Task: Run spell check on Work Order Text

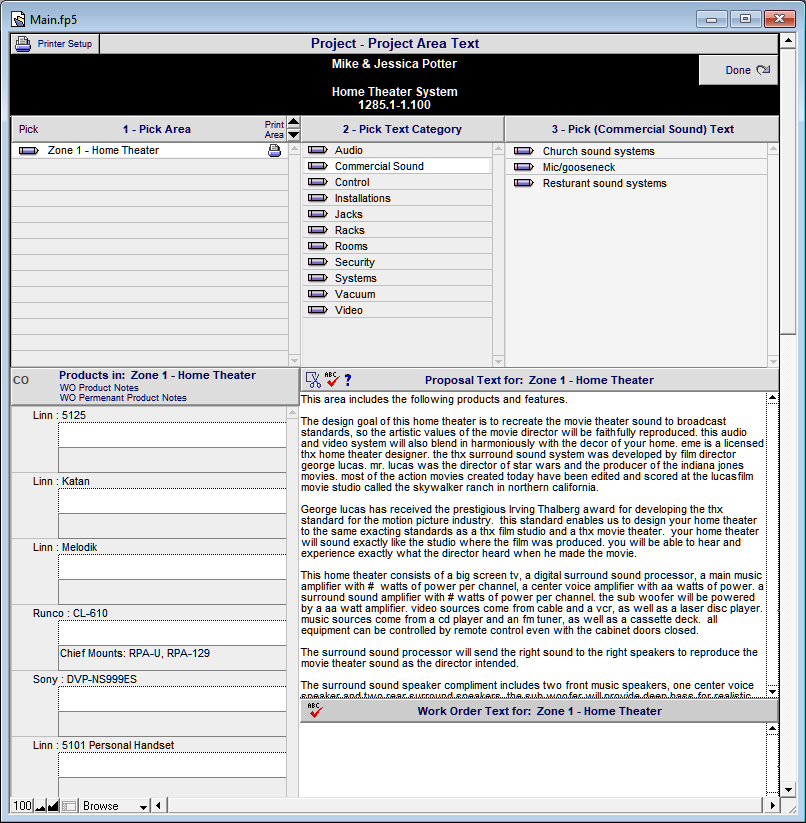Action: click(315, 711)
